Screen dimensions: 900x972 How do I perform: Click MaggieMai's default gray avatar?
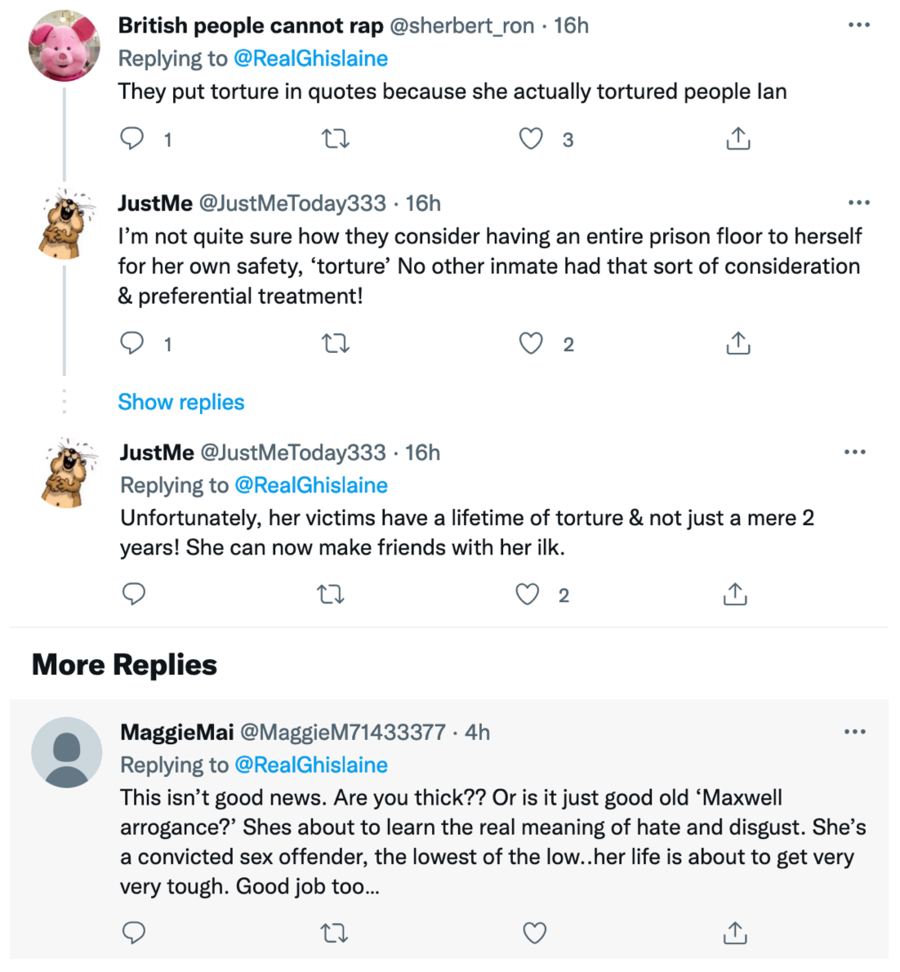(67, 752)
